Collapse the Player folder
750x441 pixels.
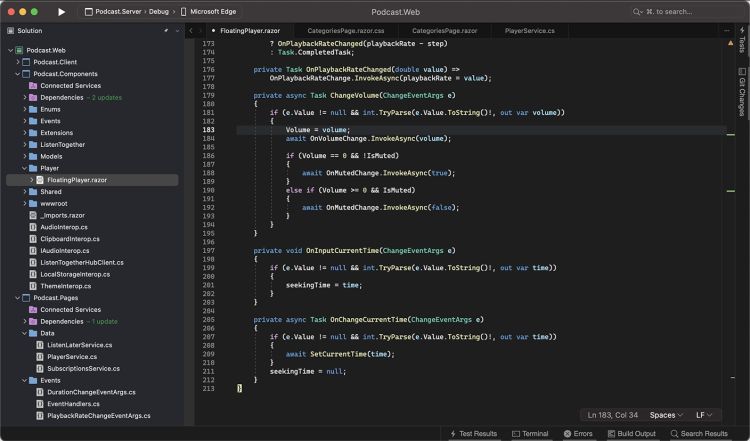(25, 168)
